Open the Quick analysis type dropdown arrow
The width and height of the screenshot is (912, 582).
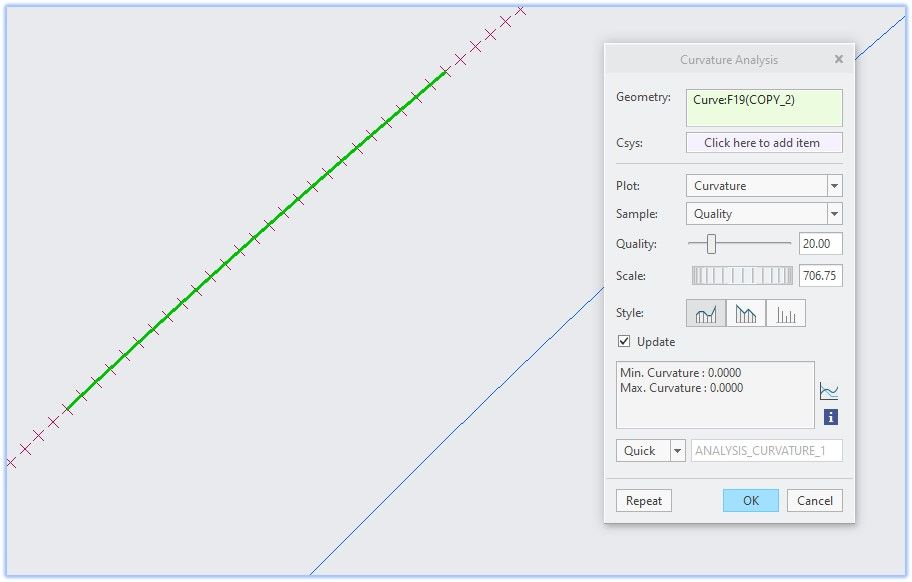[678, 451]
